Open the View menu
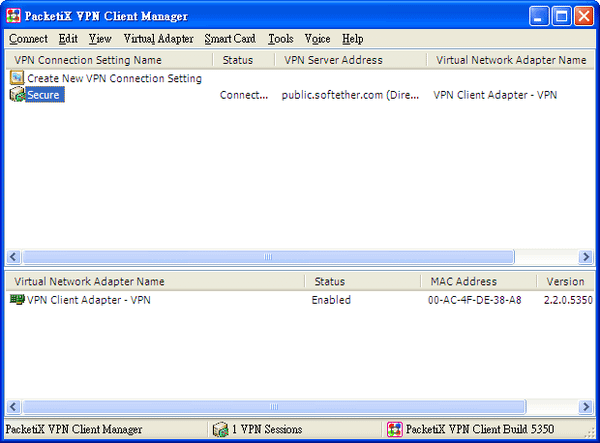The width and height of the screenshot is (600, 443). (x=100, y=39)
